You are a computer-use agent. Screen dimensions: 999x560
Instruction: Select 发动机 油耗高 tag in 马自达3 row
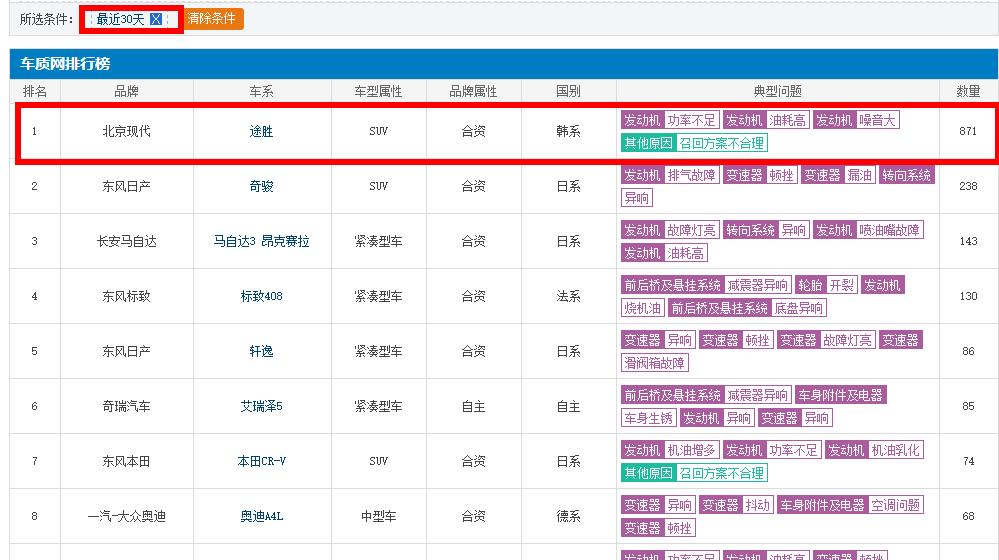pos(665,253)
